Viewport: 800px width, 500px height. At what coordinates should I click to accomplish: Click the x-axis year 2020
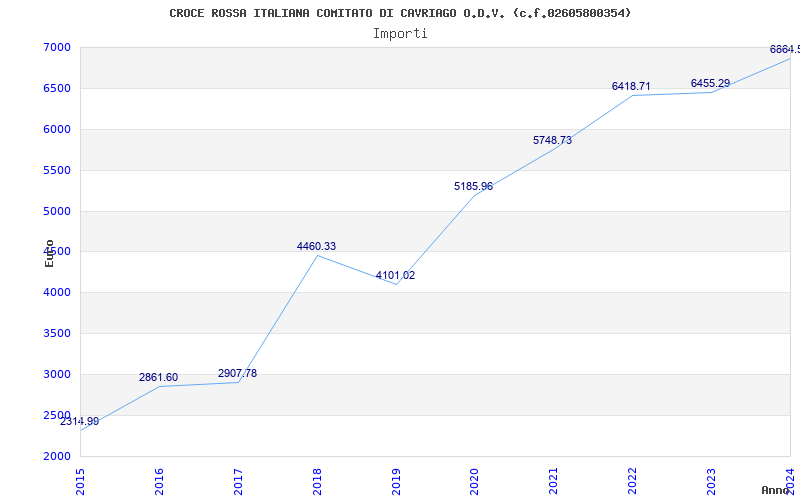tap(474, 482)
